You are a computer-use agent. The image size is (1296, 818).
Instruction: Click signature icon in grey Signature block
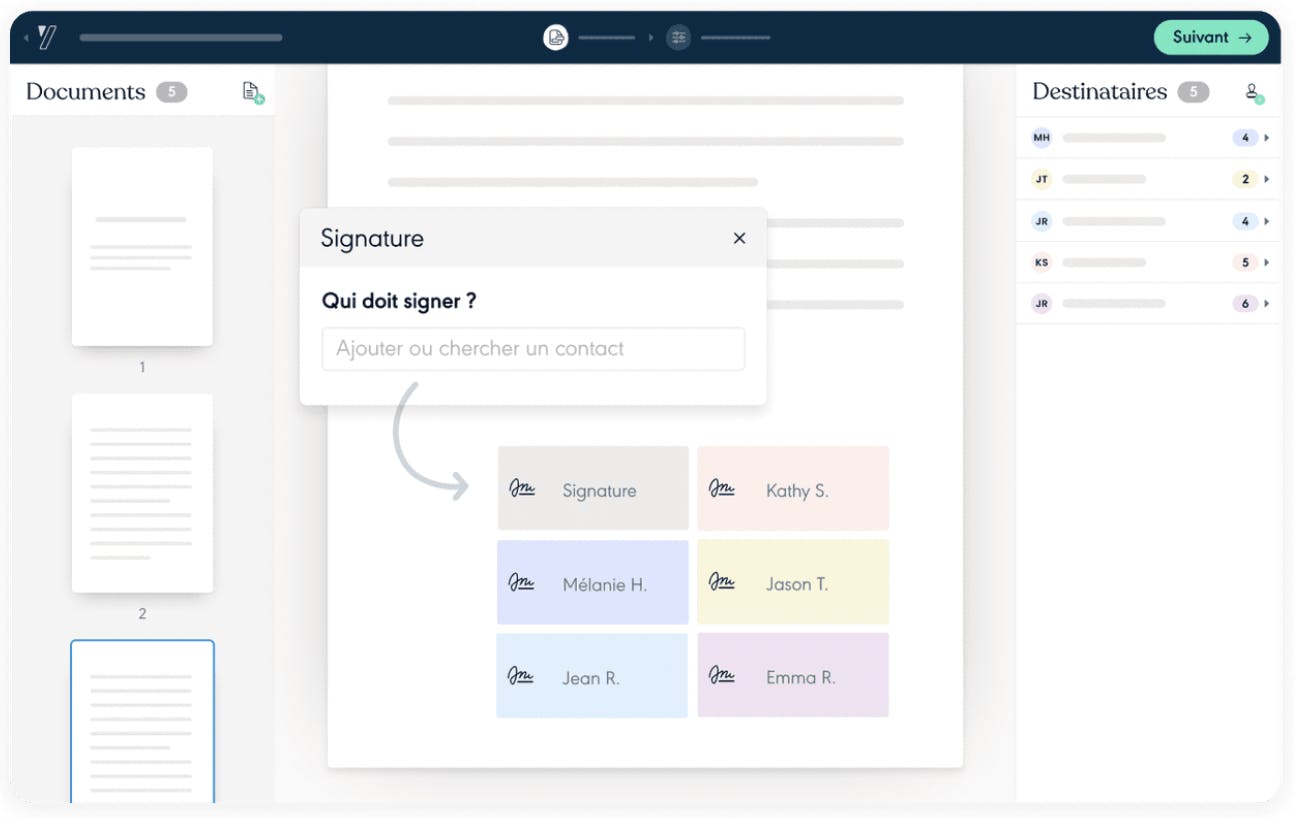coord(522,488)
